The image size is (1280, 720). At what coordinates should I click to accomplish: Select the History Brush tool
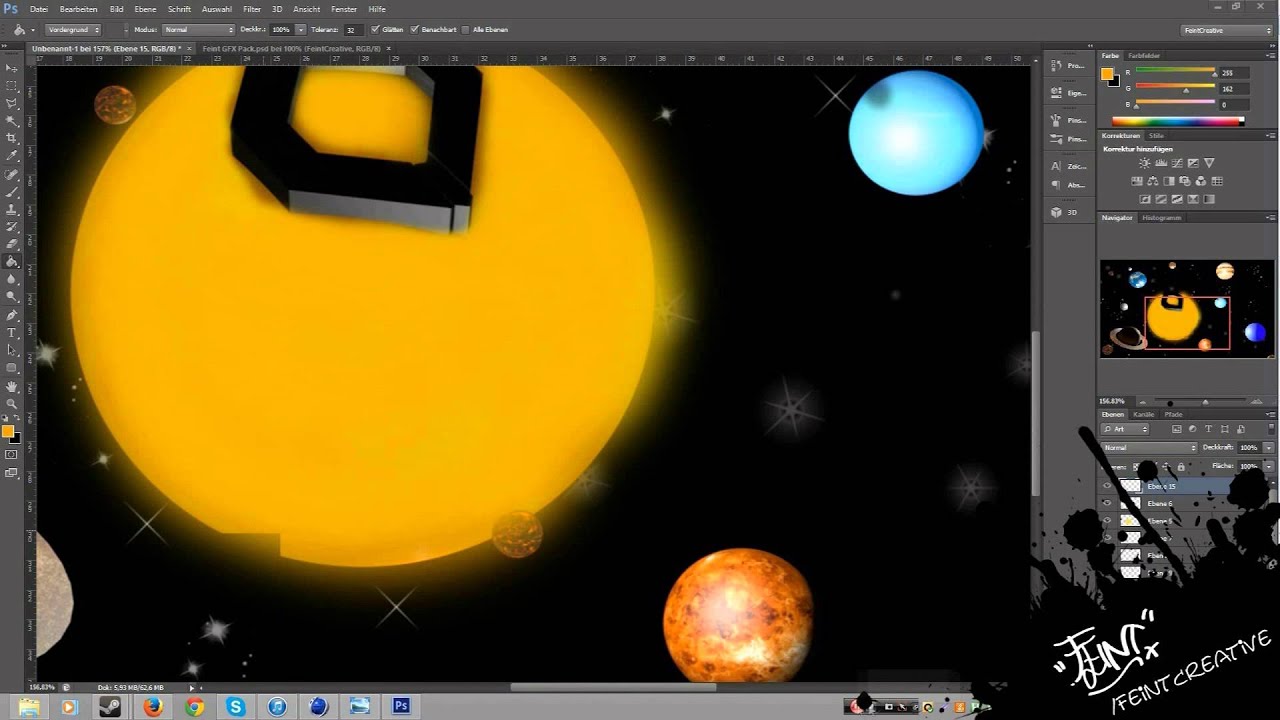coord(12,226)
